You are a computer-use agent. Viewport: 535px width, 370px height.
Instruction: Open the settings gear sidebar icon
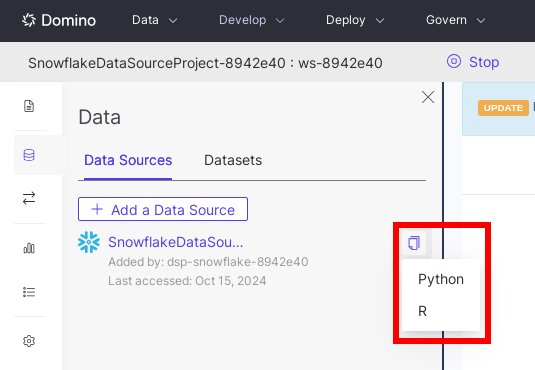[29, 341]
